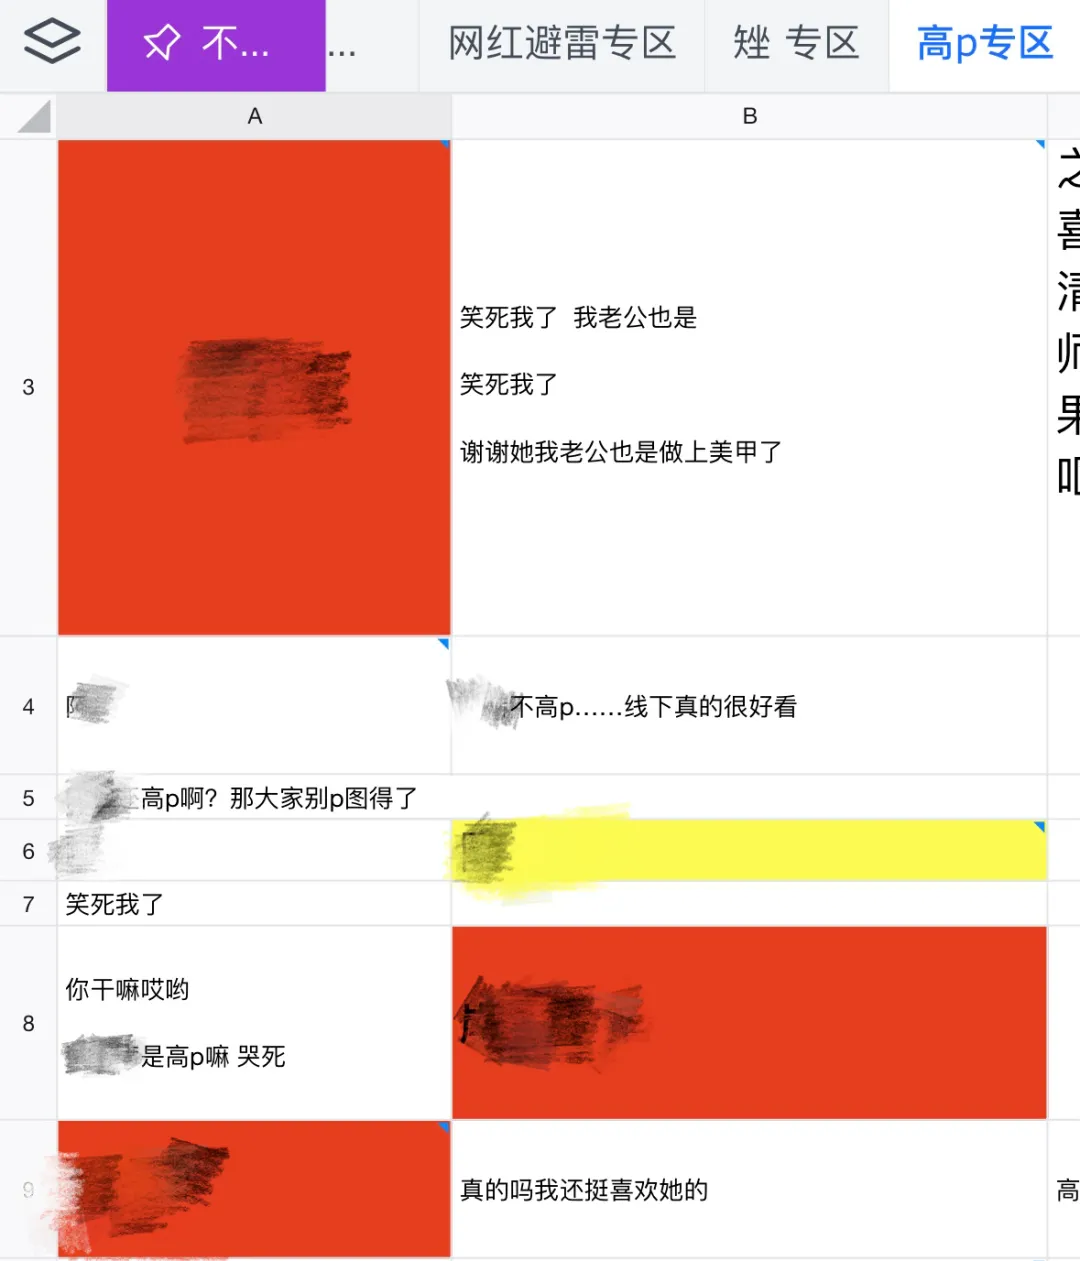Click cell text '高p啊？那大家别p图得了'
This screenshot has height=1261, width=1080.
pyautogui.click(x=279, y=798)
